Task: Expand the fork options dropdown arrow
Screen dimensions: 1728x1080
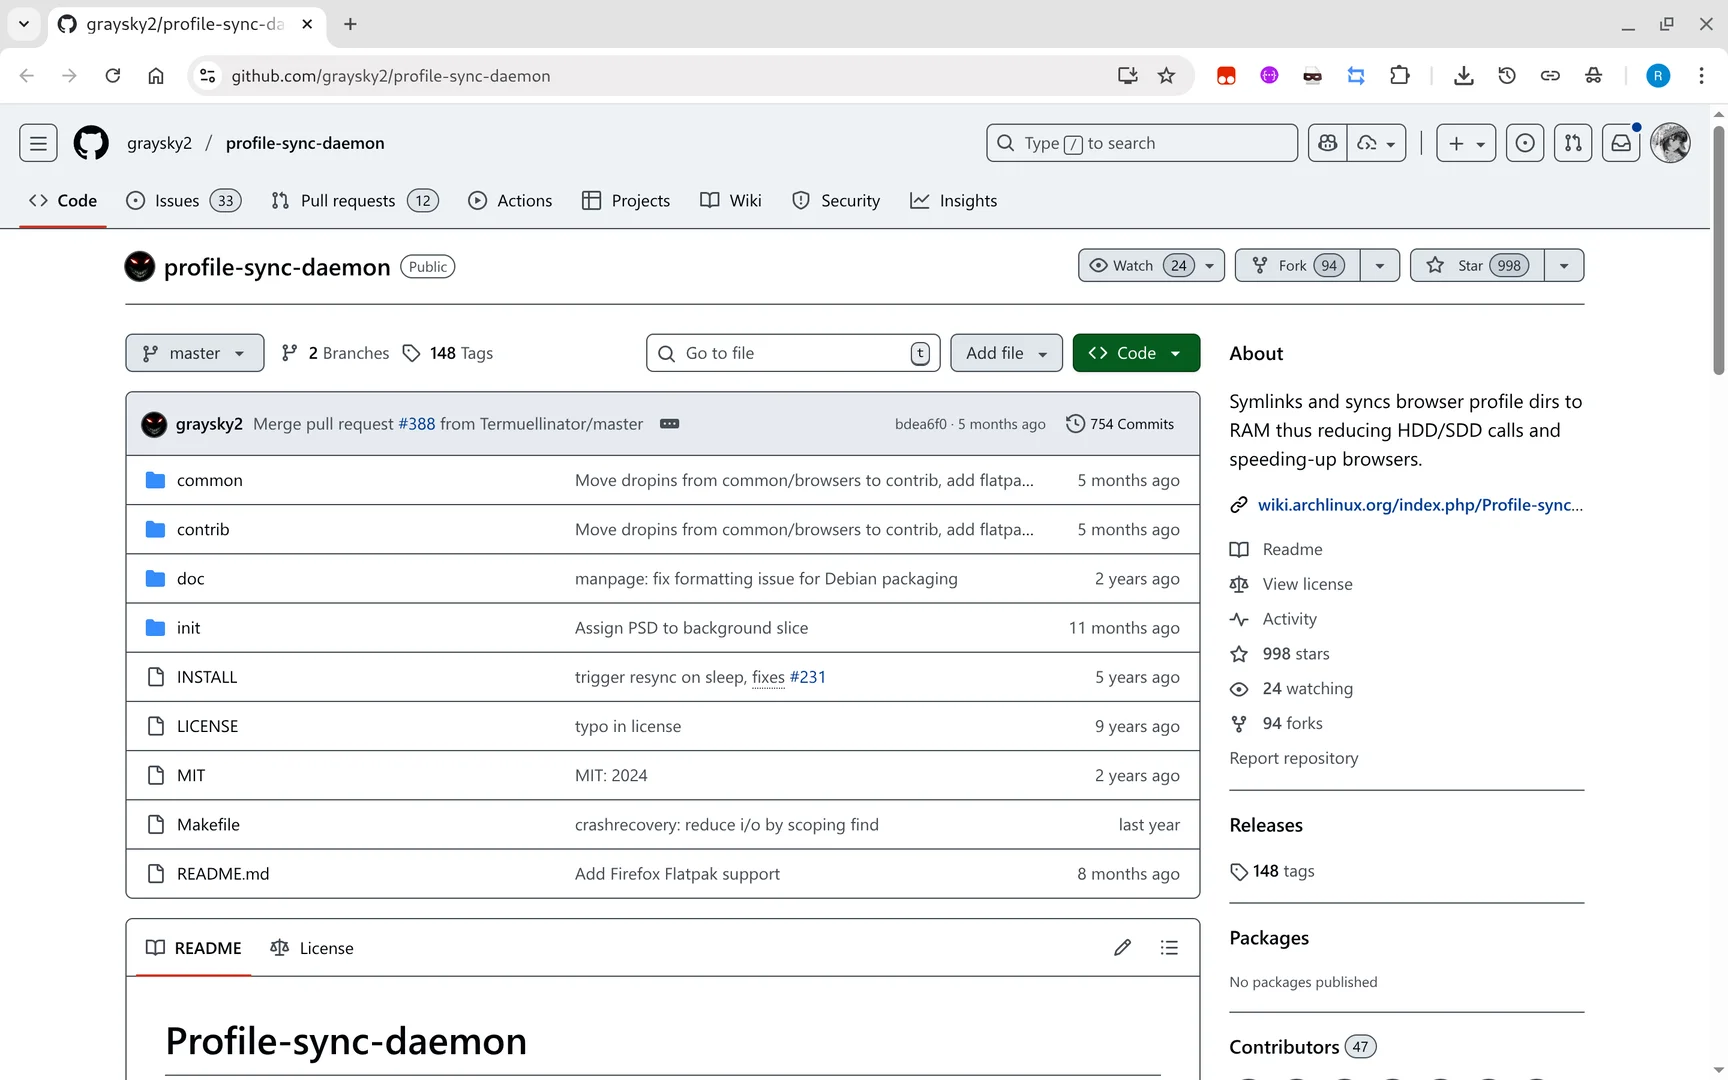Action: [1380, 266]
